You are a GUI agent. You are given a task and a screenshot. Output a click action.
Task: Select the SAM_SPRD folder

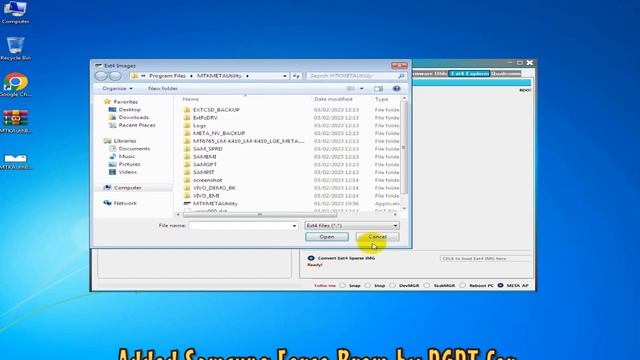coord(207,149)
